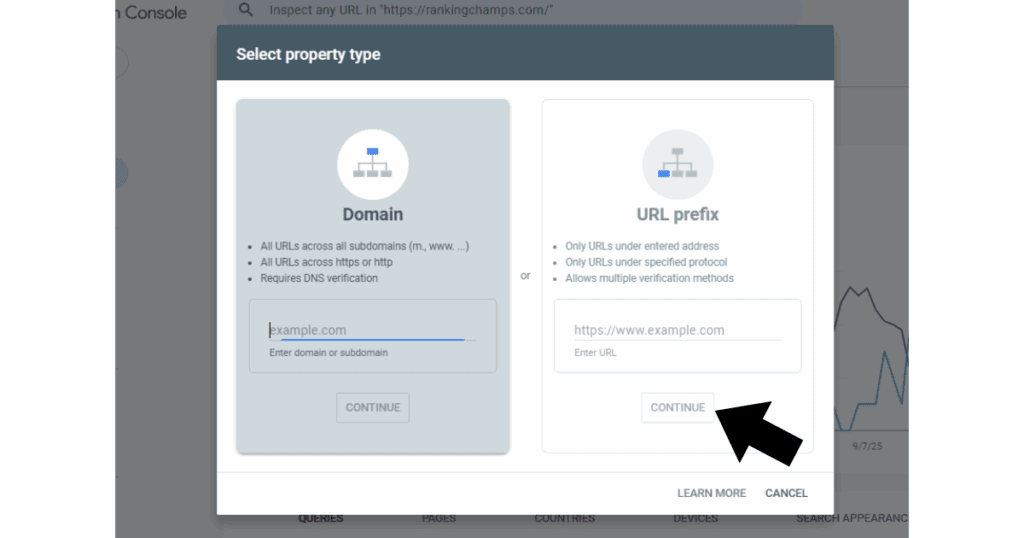Click the magnifier search icon
The image size is (1024, 538).
tap(245, 10)
